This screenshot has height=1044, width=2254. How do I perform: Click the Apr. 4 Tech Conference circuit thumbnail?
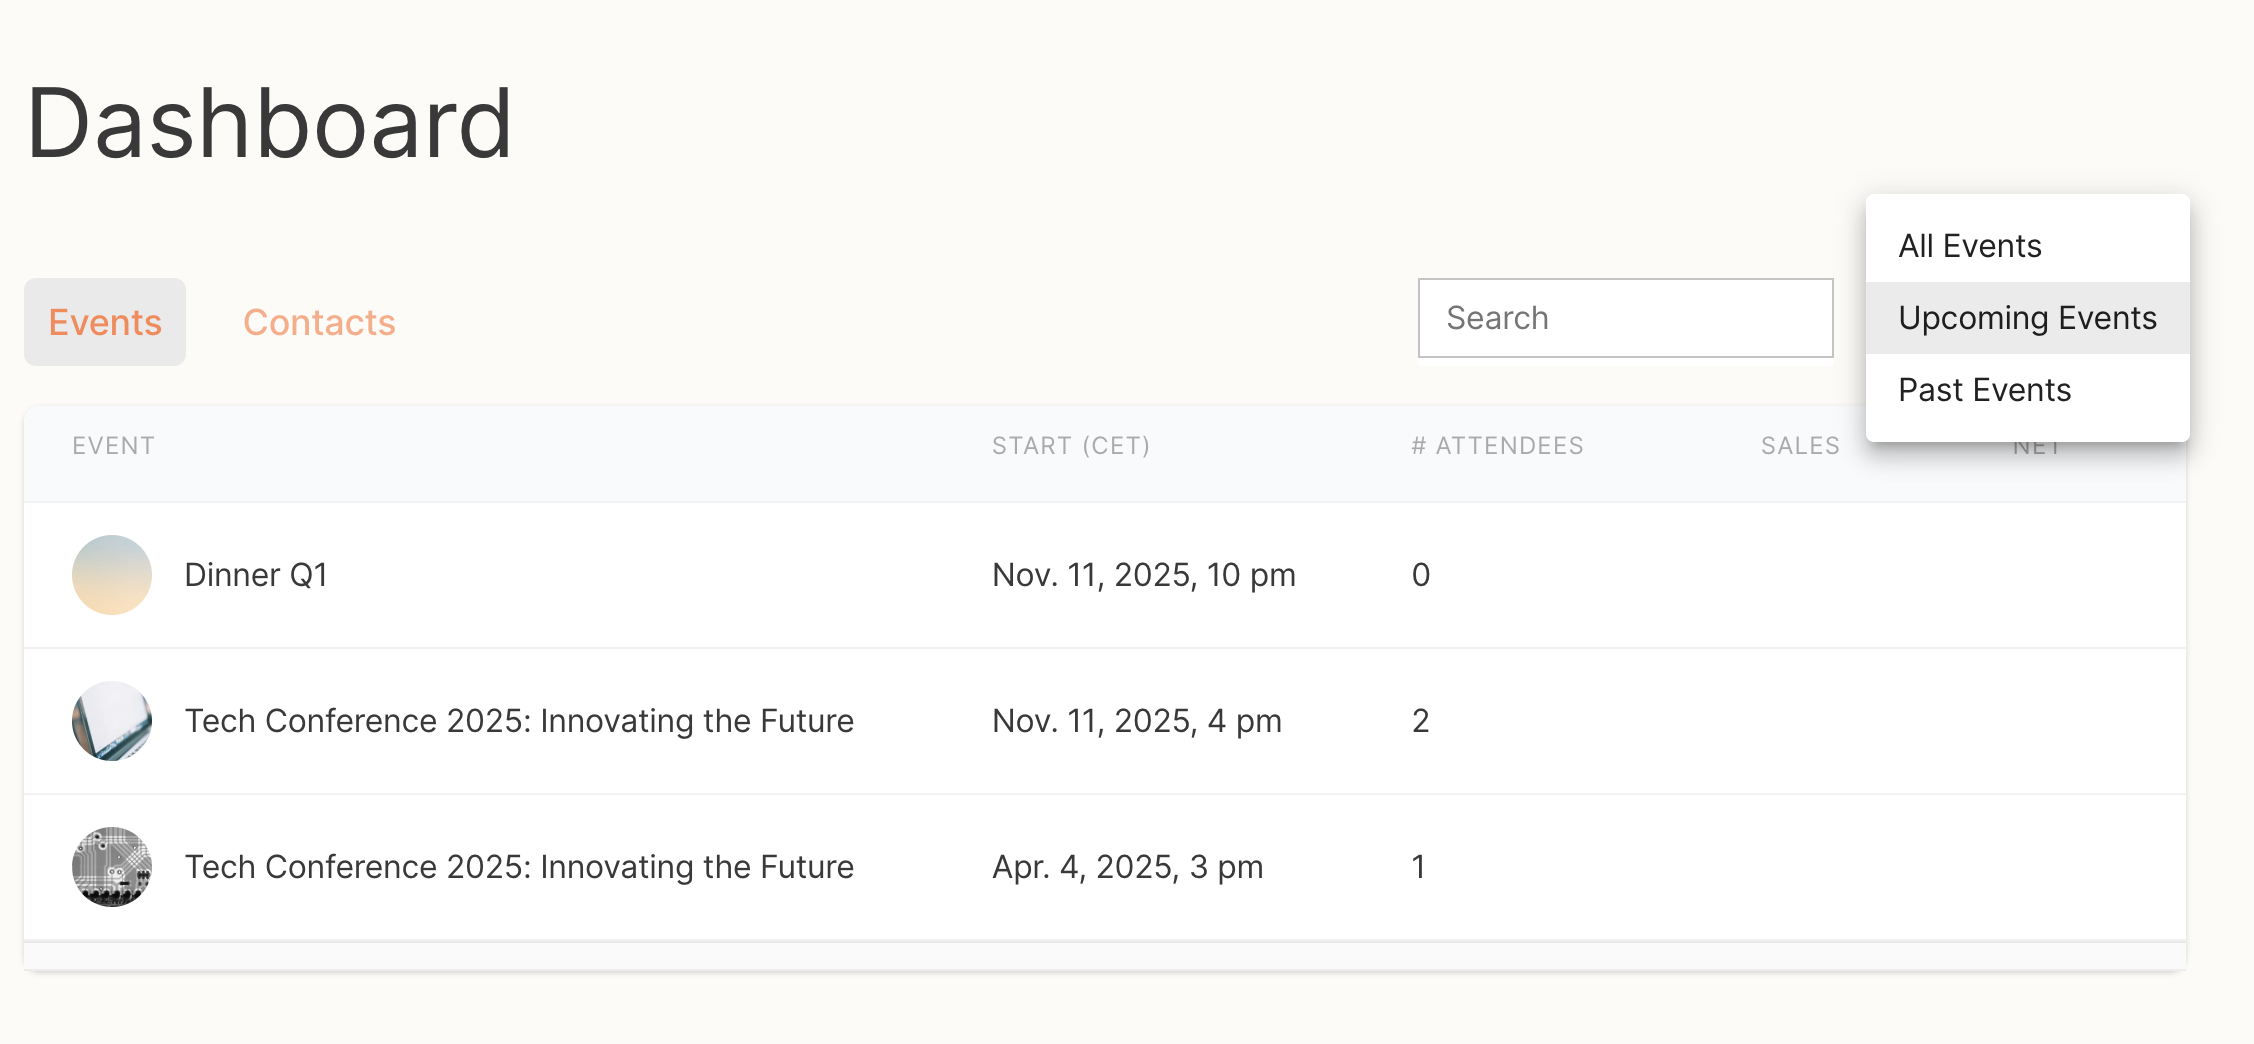(112, 867)
